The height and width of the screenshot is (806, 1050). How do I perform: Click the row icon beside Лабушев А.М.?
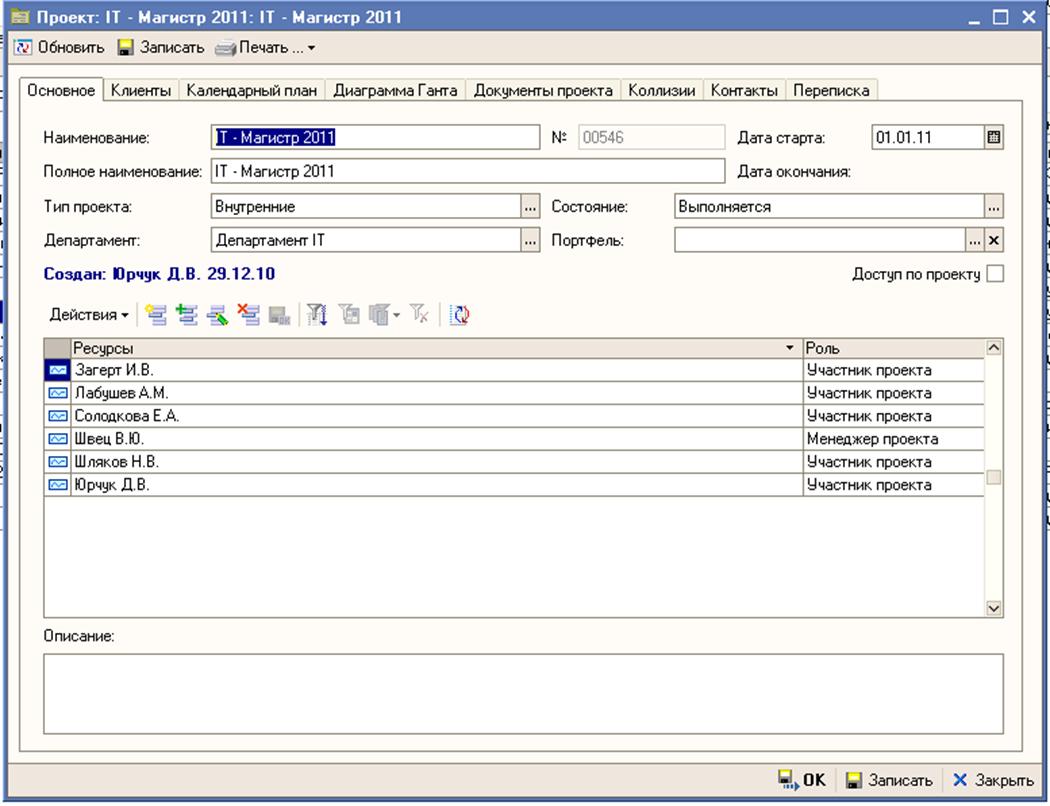click(x=58, y=393)
